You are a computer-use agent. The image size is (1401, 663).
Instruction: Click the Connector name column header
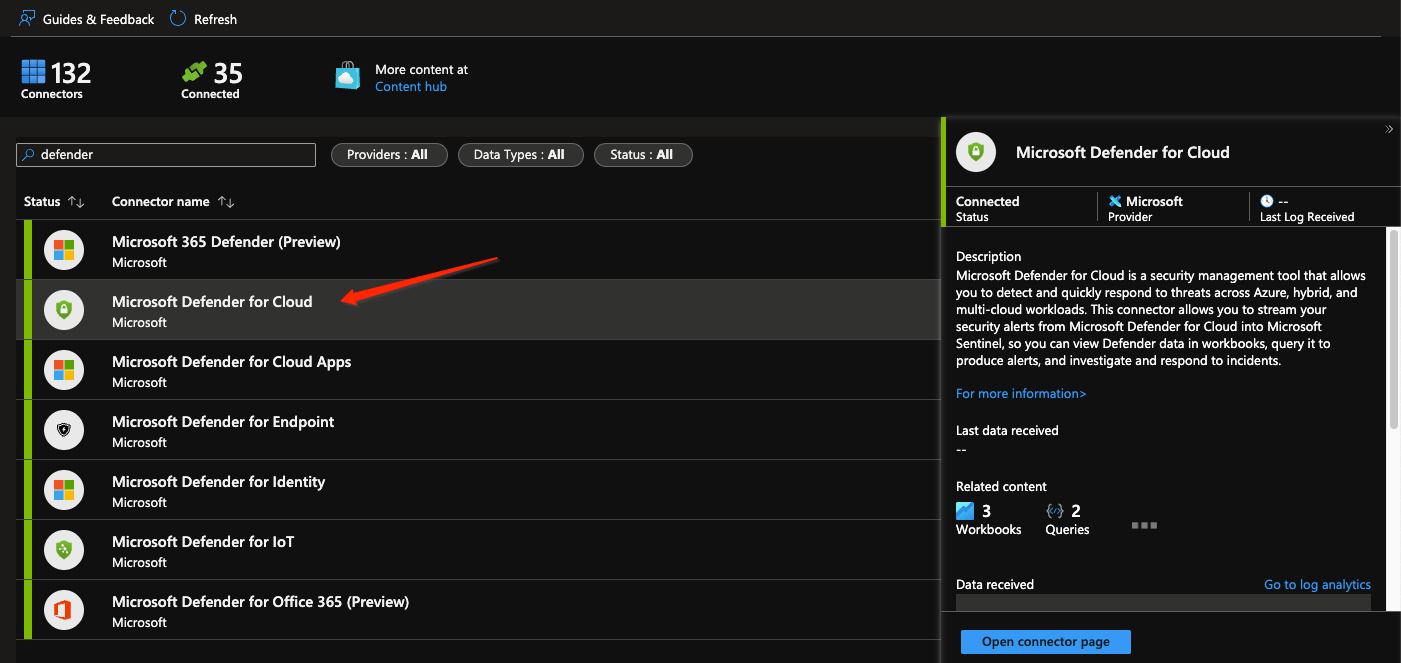pyautogui.click(x=161, y=201)
